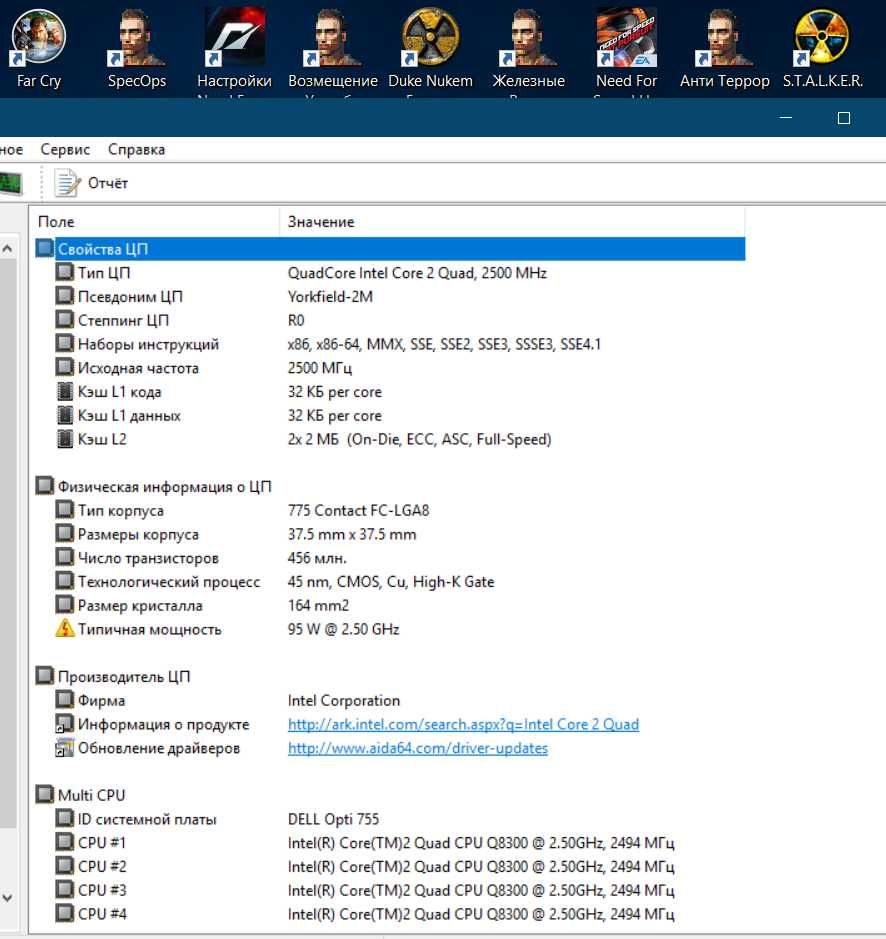Select the Псевдоним ЦП row
This screenshot has width=886, height=939.
tap(390, 296)
